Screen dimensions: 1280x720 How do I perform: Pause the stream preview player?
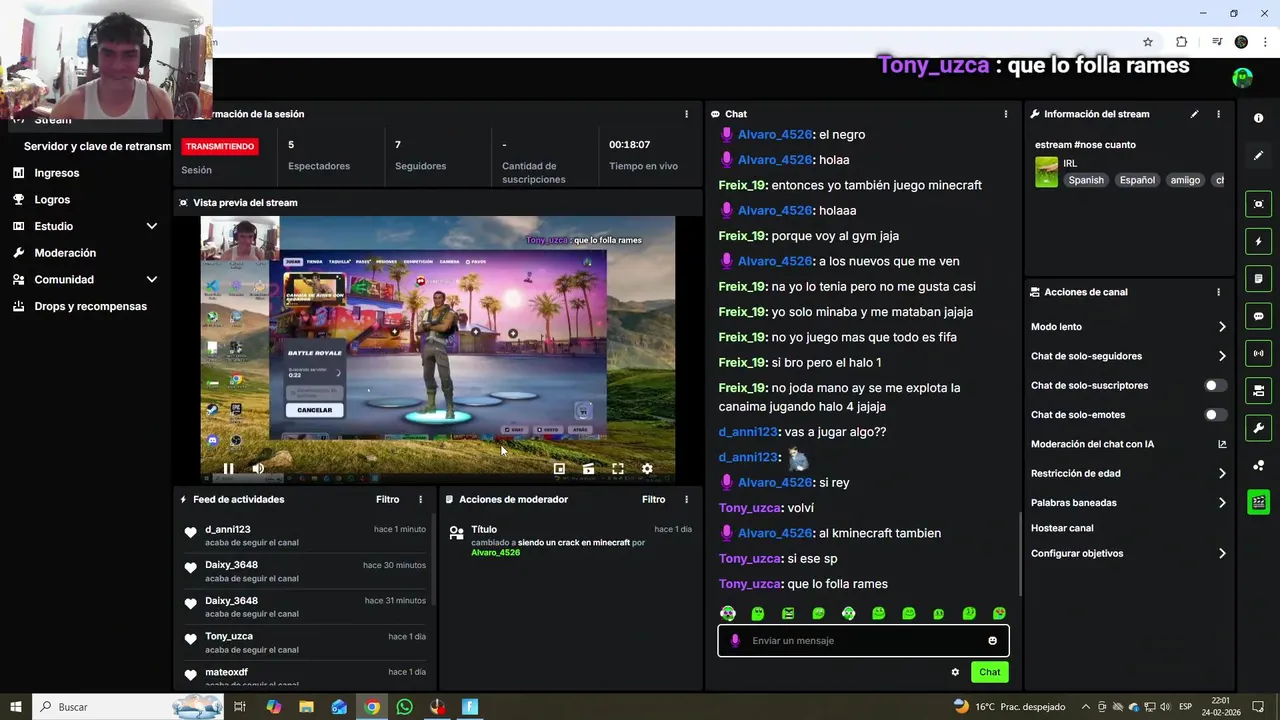click(228, 468)
